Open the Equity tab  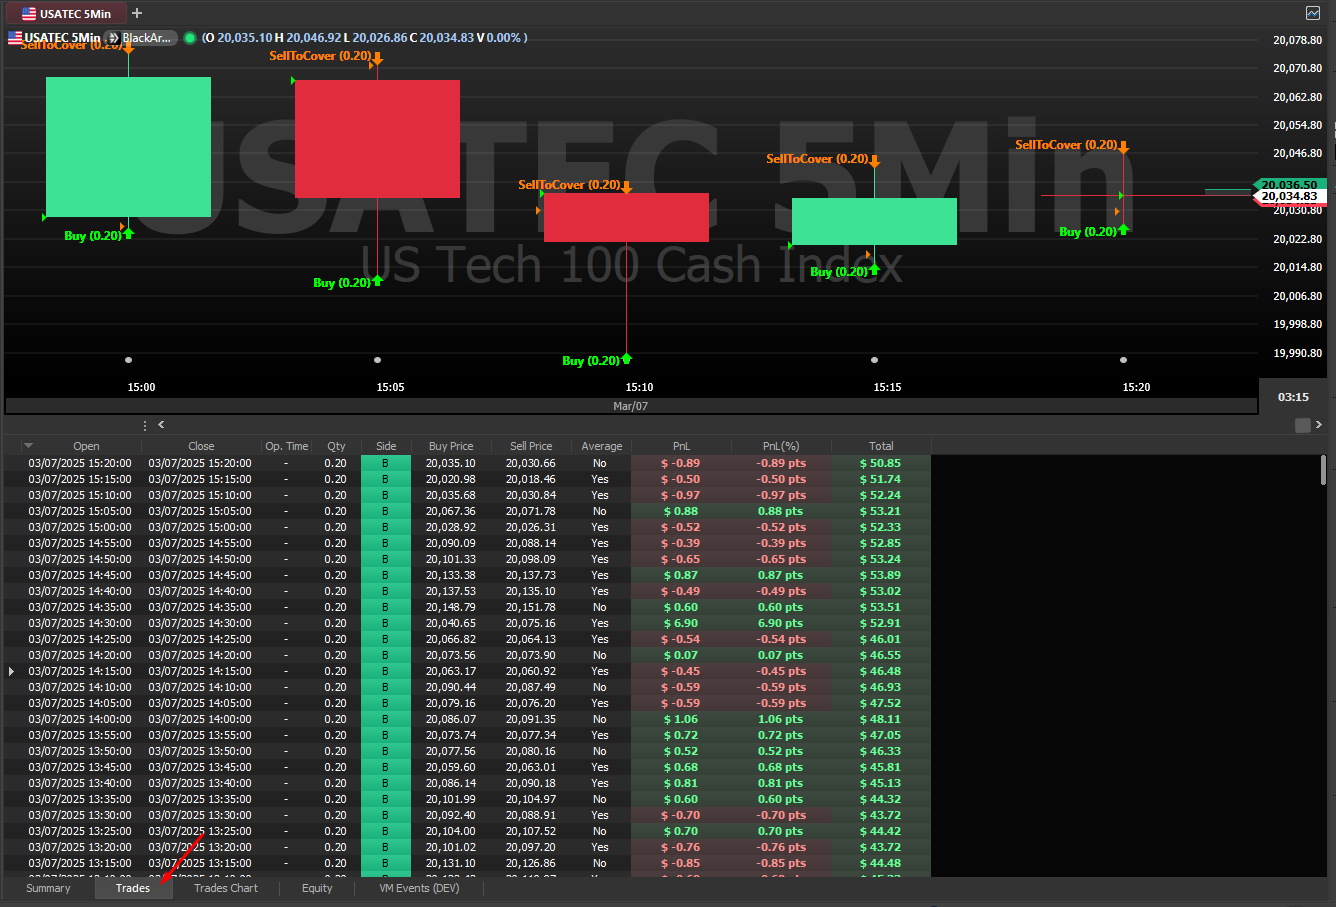pyautogui.click(x=317, y=888)
